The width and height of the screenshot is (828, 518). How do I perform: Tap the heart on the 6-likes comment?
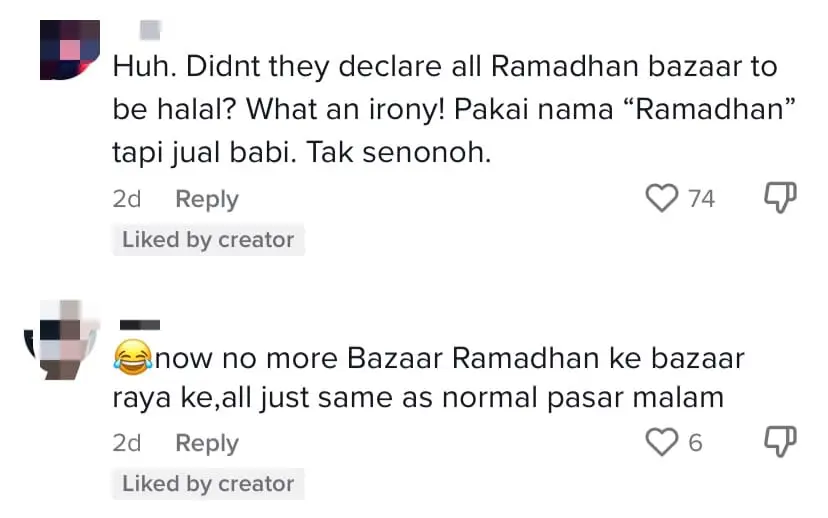tap(662, 442)
